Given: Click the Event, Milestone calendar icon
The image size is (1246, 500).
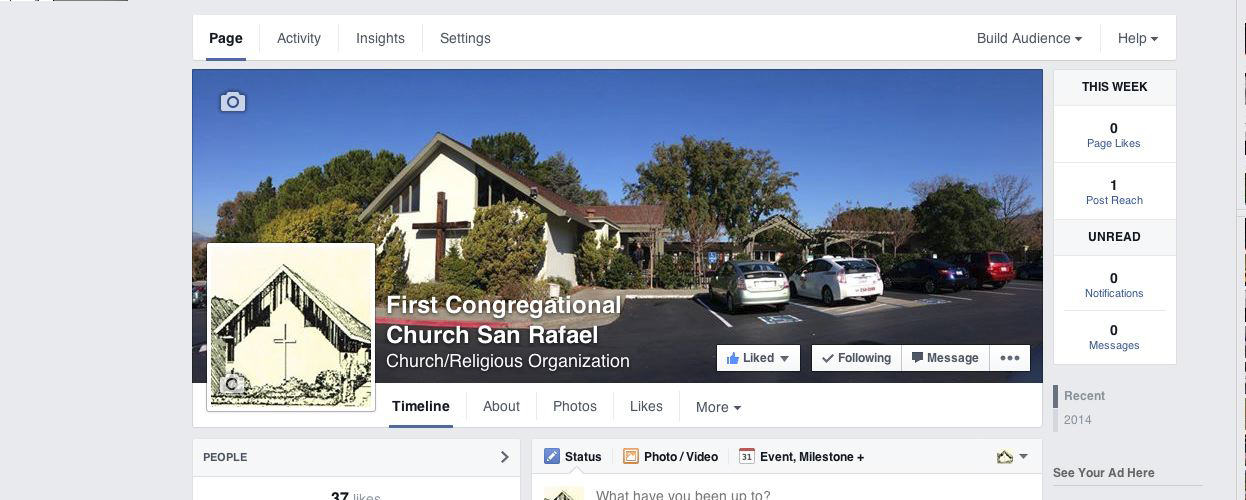Looking at the screenshot, I should [746, 456].
